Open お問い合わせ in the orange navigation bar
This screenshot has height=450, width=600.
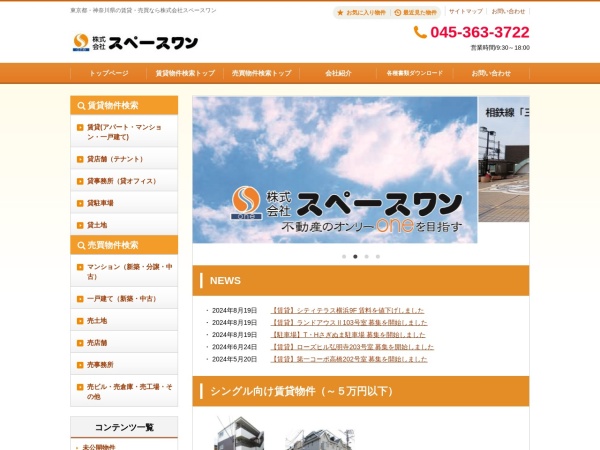pyautogui.click(x=491, y=73)
